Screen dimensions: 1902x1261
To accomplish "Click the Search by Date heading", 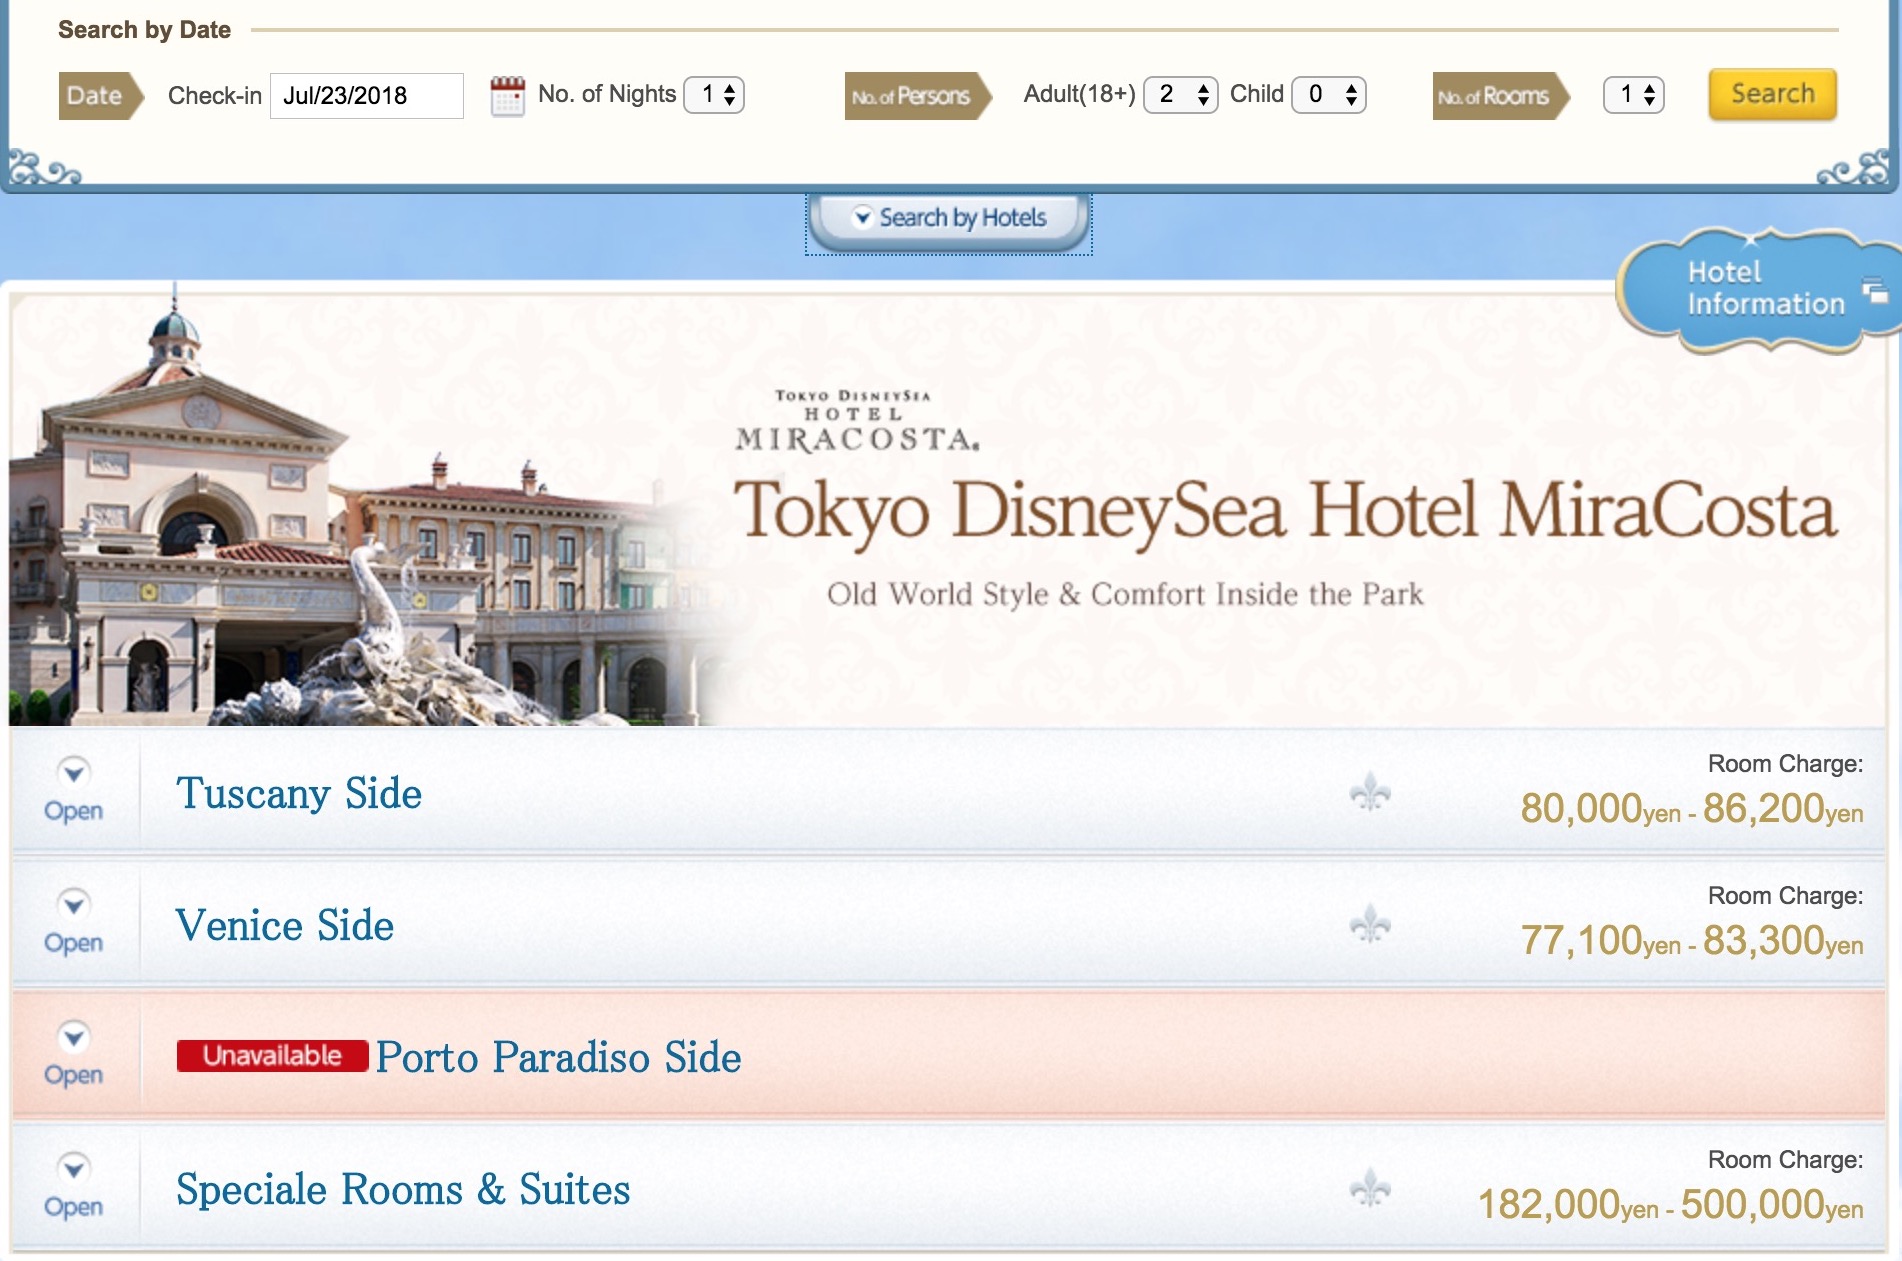I will (x=144, y=30).
